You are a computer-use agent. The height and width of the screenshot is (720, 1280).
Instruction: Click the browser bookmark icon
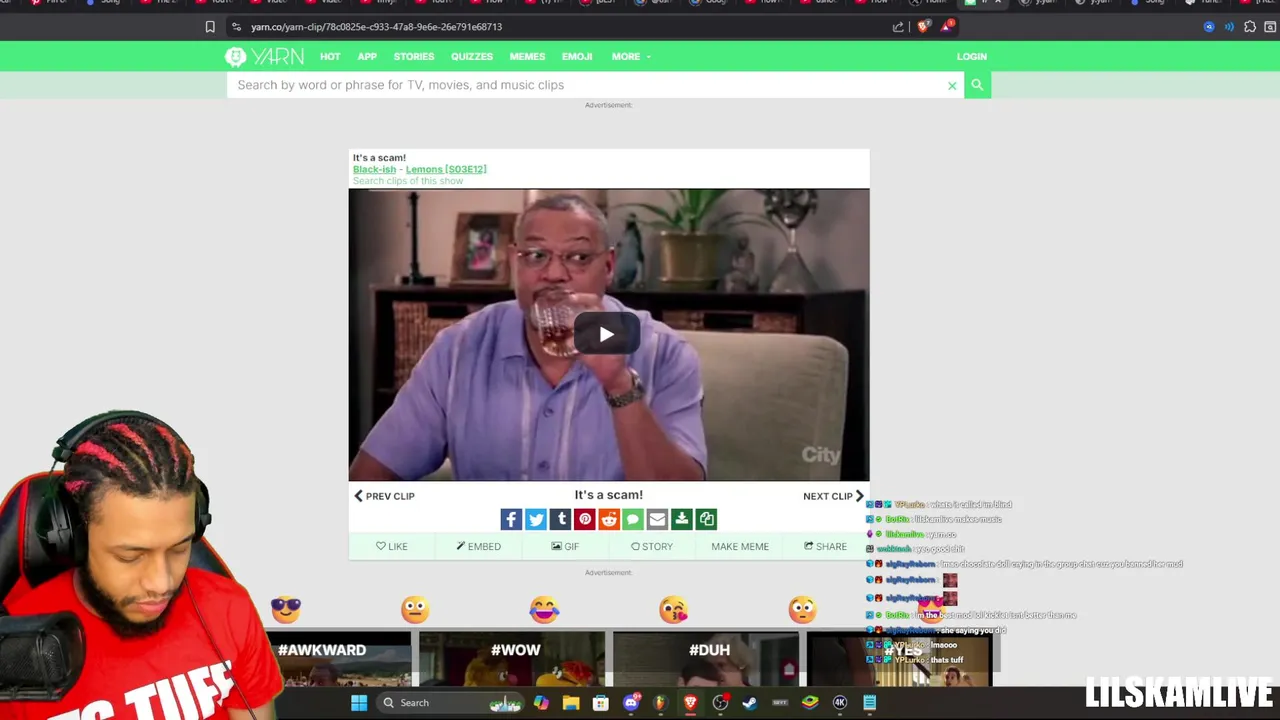210,27
